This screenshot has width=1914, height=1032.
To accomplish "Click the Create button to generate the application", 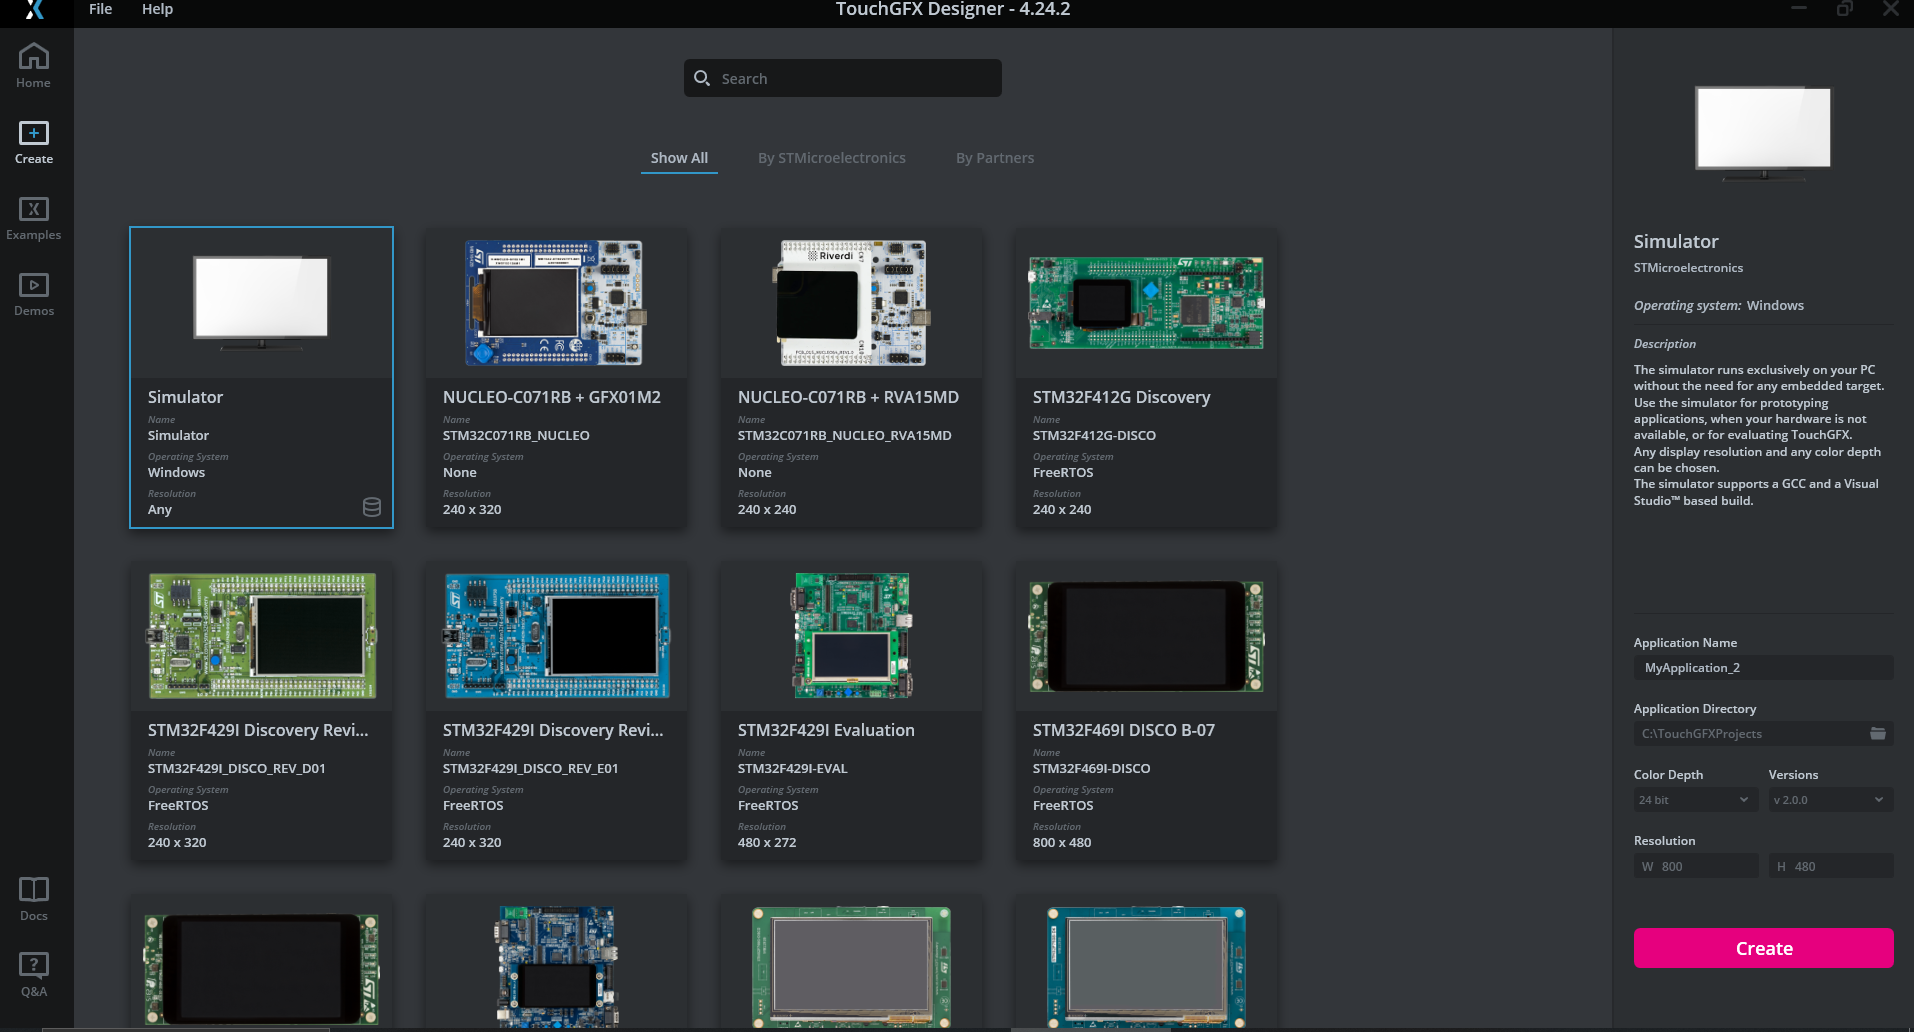I will pyautogui.click(x=1763, y=947).
